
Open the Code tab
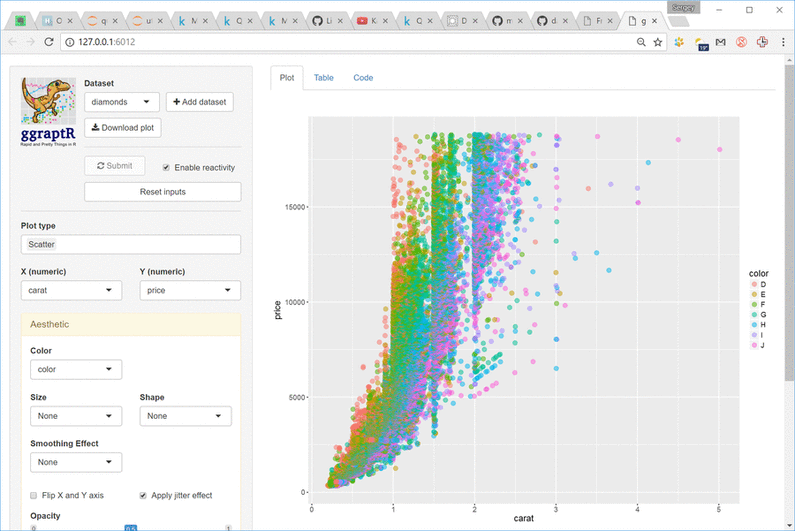[x=363, y=77]
